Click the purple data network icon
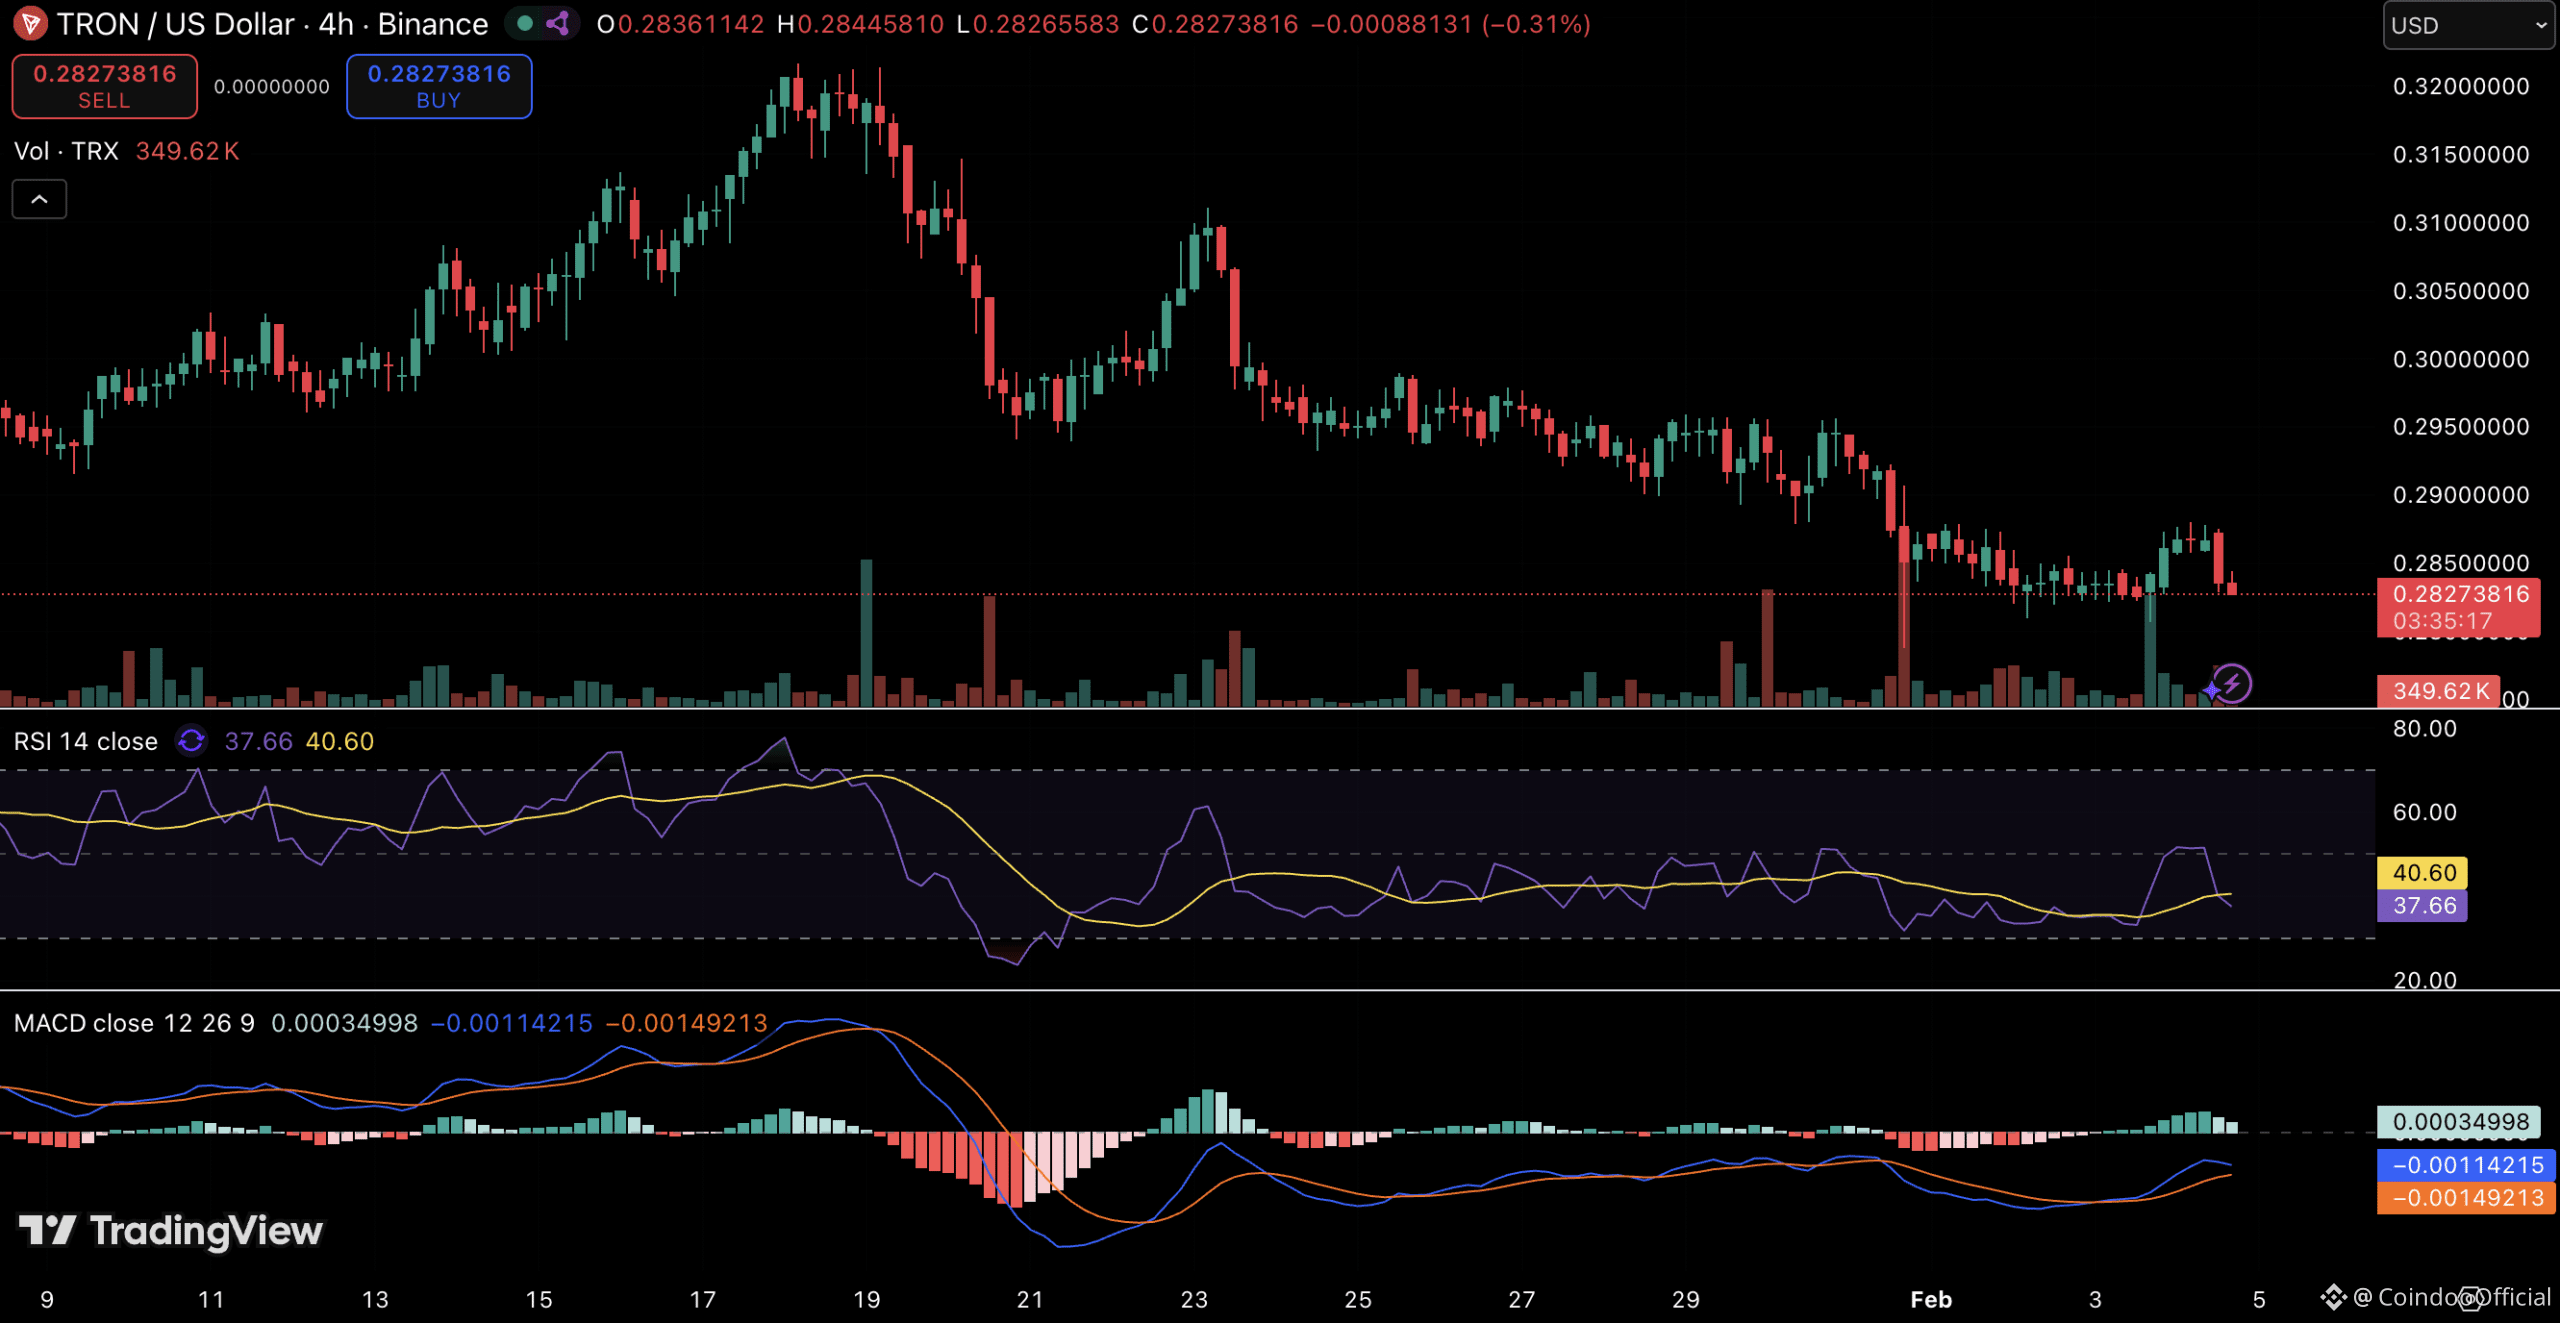Image resolution: width=2560 pixels, height=1323 pixels. click(x=558, y=23)
